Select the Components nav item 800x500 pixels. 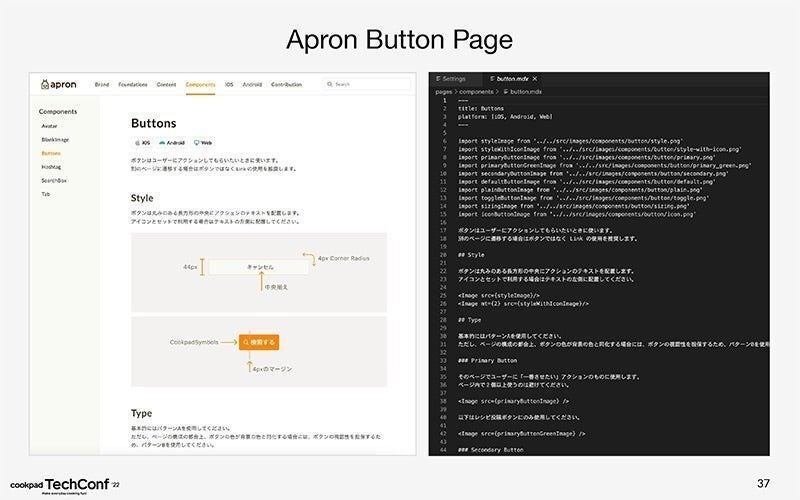click(x=201, y=85)
